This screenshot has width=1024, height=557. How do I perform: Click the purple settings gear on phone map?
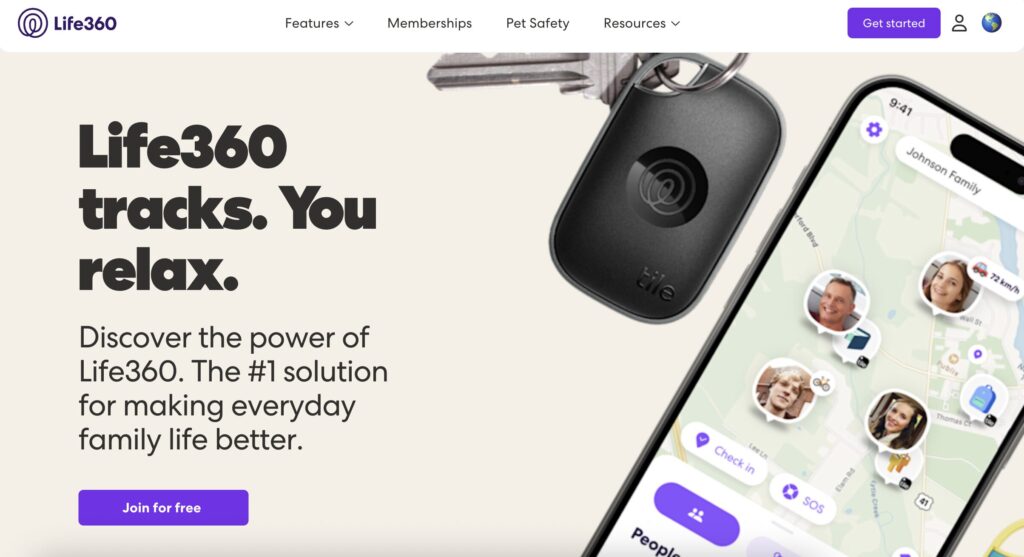click(x=874, y=129)
